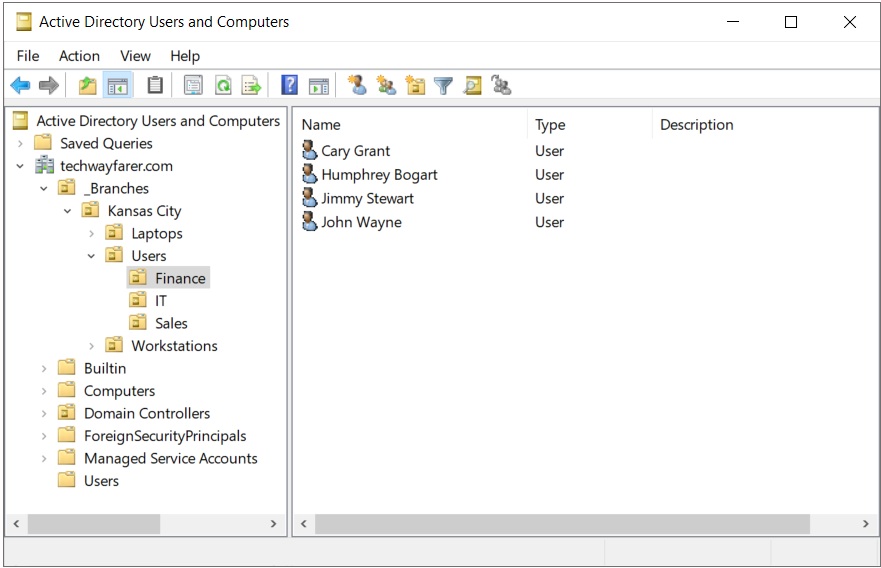881x568 pixels.
Task: Click the Back arrow in toolbar
Action: click(x=20, y=86)
